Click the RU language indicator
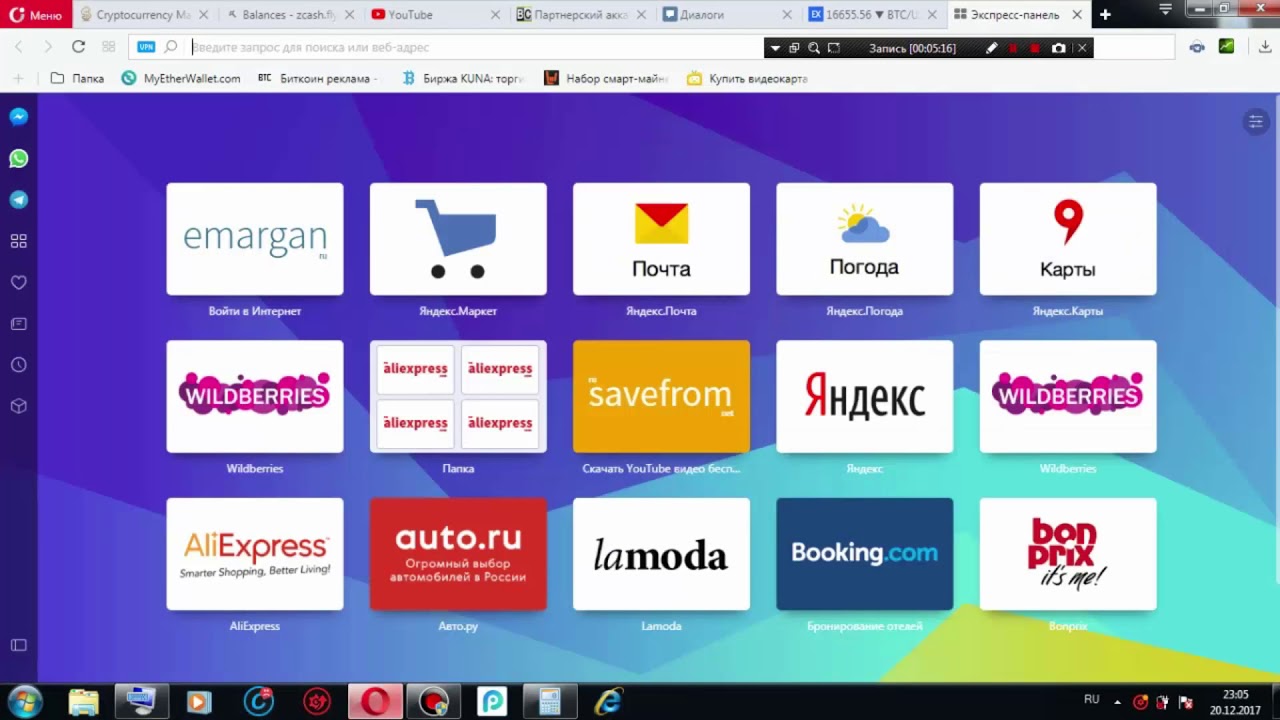The width and height of the screenshot is (1280, 720). point(1091,700)
